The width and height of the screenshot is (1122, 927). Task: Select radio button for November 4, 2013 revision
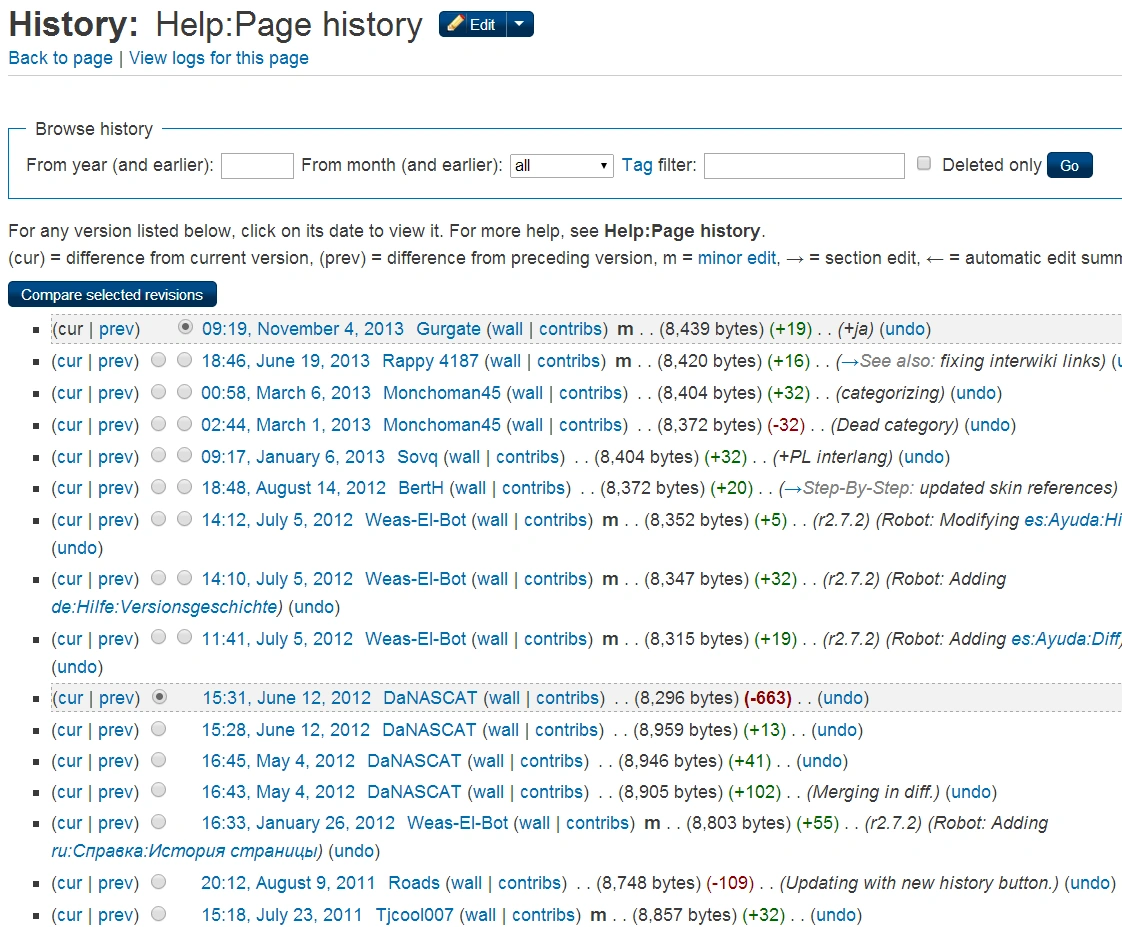coord(184,328)
